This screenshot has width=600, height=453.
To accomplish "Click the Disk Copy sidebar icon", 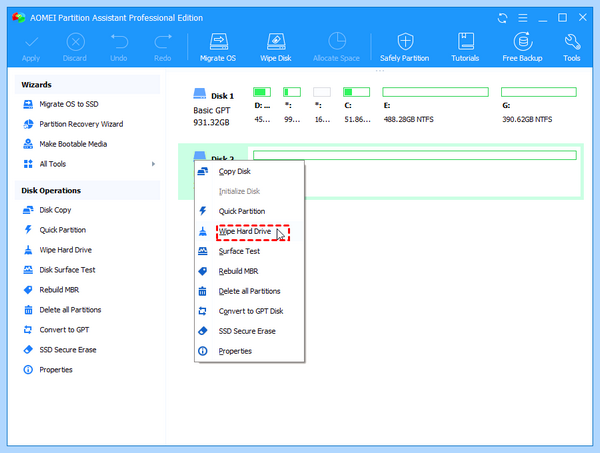I will click(x=28, y=210).
